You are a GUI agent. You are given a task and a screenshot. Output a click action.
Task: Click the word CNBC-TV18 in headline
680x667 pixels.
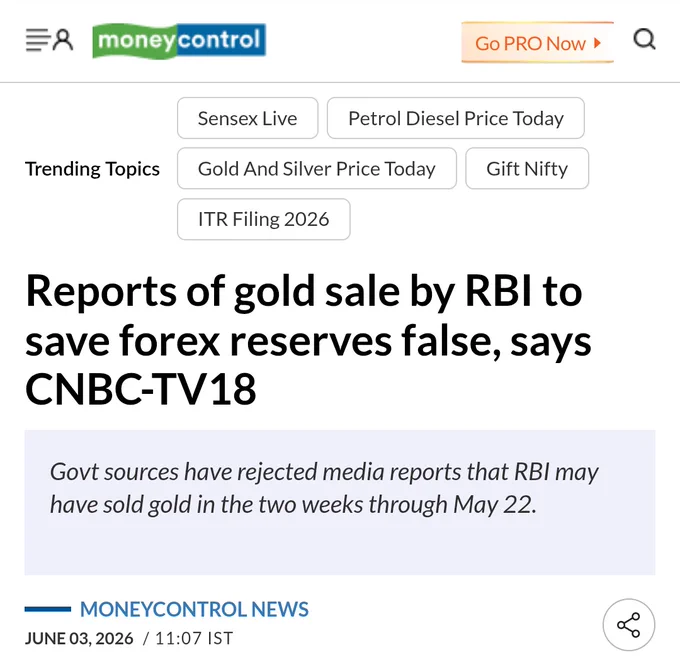pos(141,389)
